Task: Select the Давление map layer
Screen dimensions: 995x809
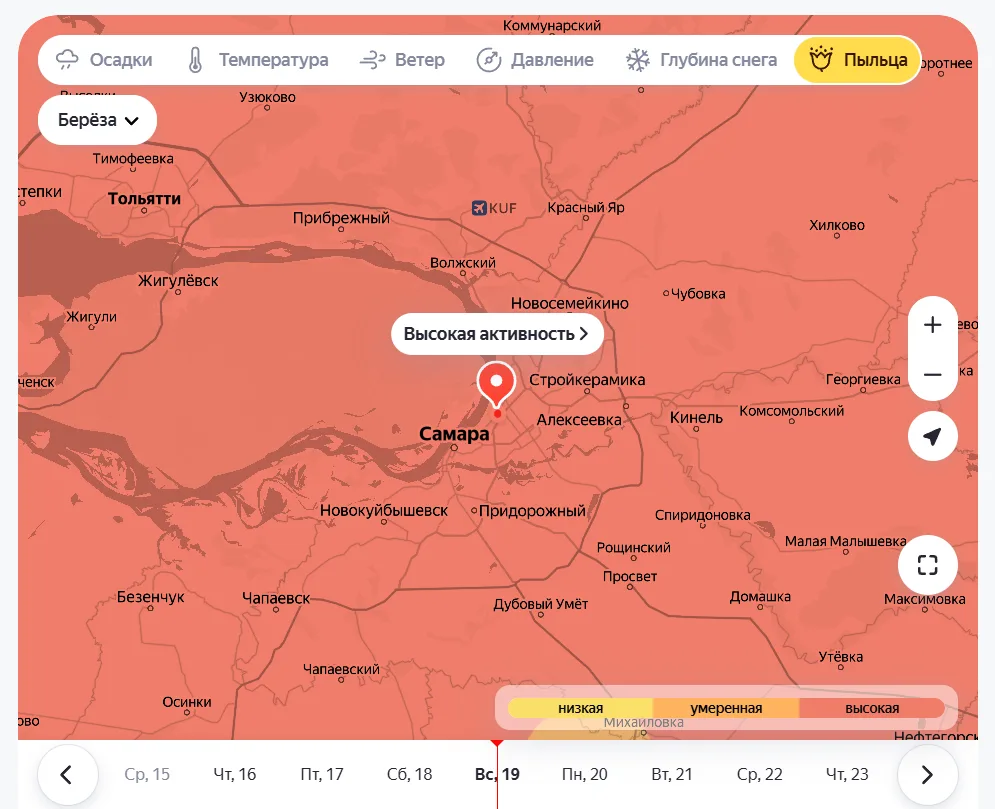Action: pos(535,60)
